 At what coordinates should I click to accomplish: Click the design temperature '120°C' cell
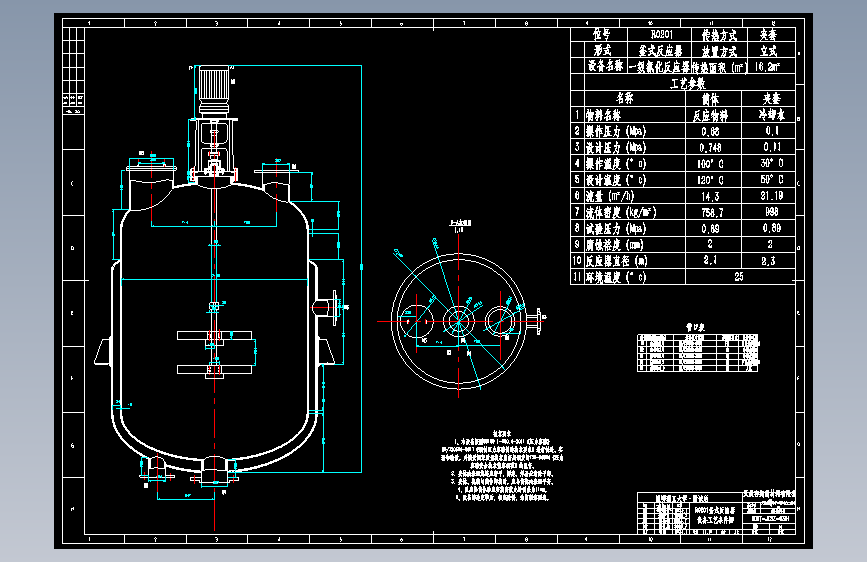(x=710, y=180)
